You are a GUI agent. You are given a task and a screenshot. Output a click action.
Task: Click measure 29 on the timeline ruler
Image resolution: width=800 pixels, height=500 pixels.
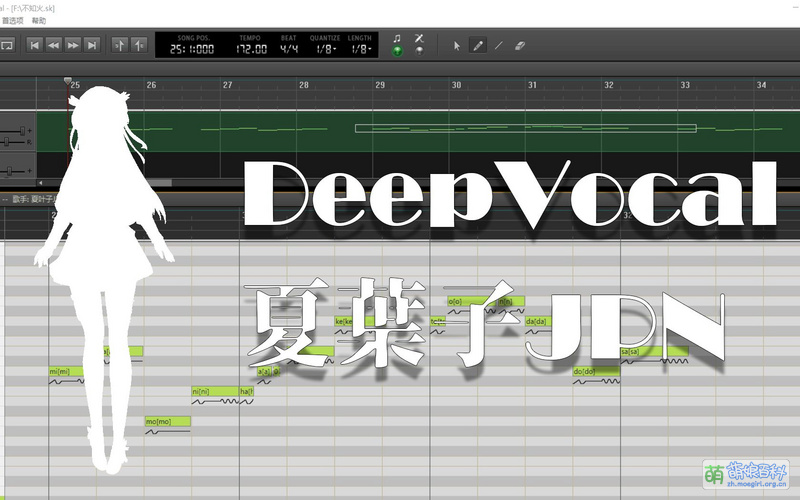coord(380,86)
